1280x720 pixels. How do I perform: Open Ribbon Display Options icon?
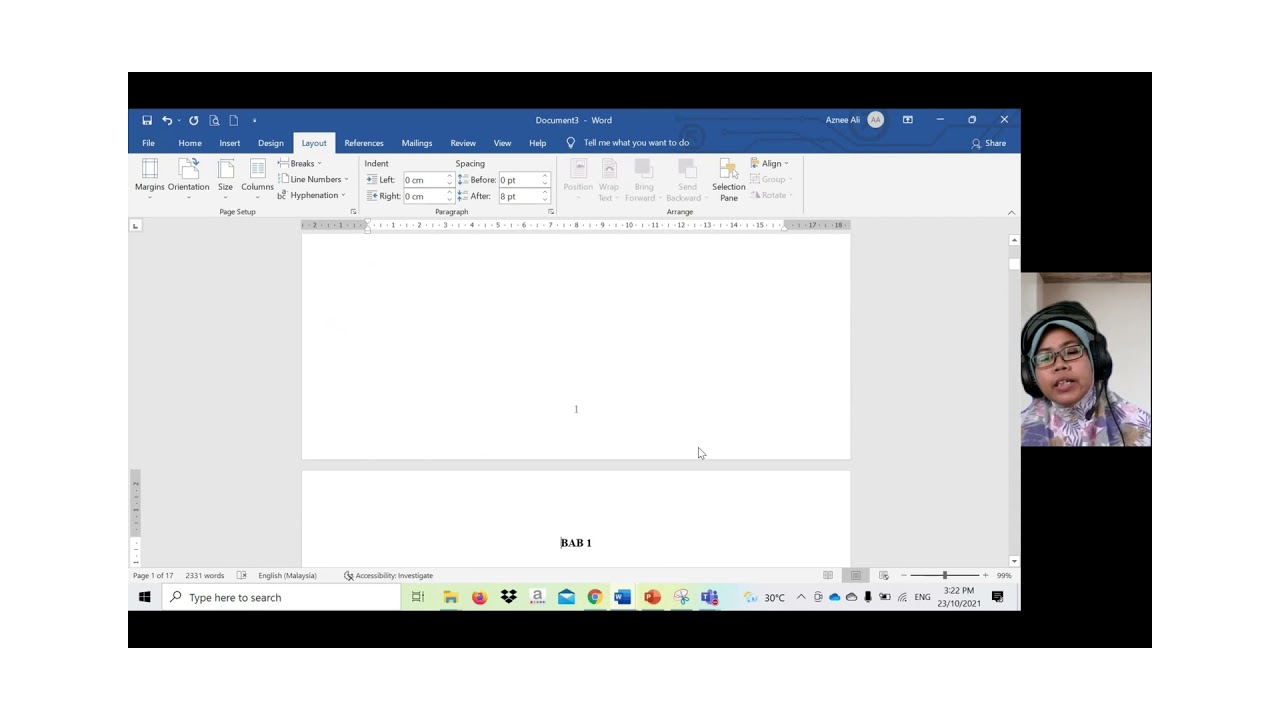point(908,120)
